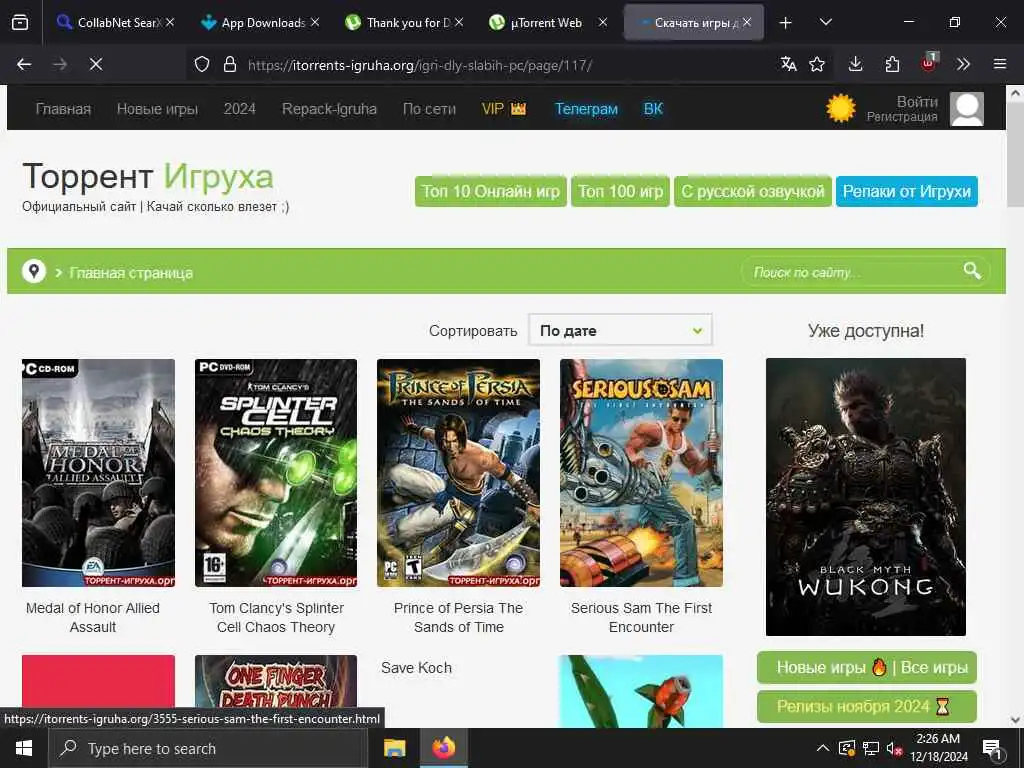Open Топ 100 игр button

(x=620, y=191)
